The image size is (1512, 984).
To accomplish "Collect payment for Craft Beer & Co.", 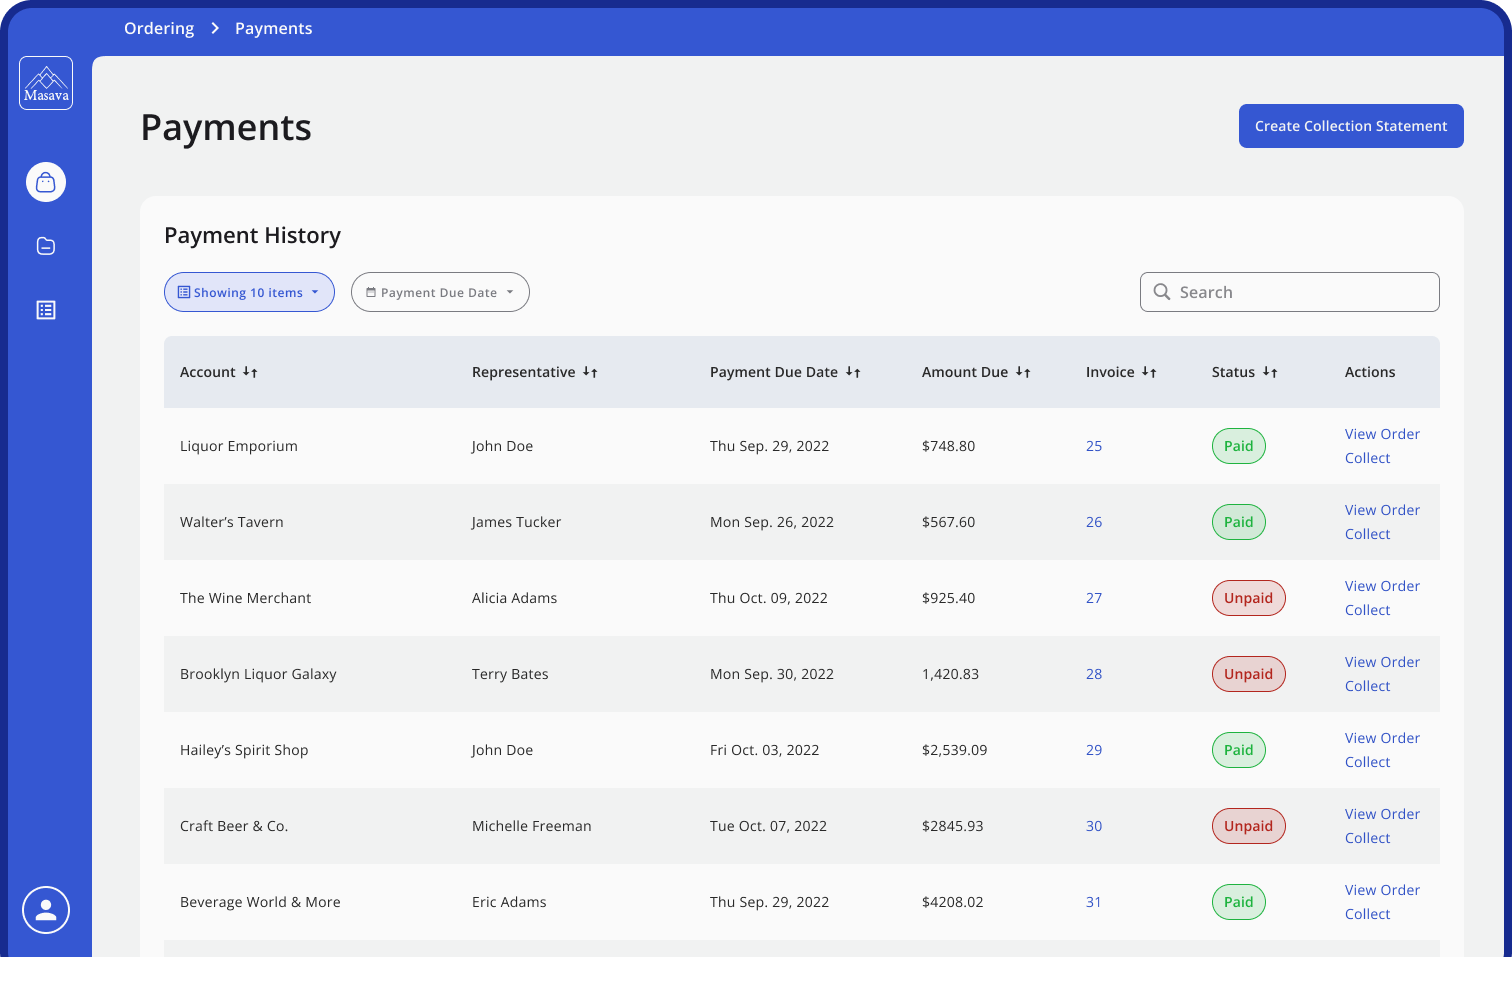I will point(1367,838).
